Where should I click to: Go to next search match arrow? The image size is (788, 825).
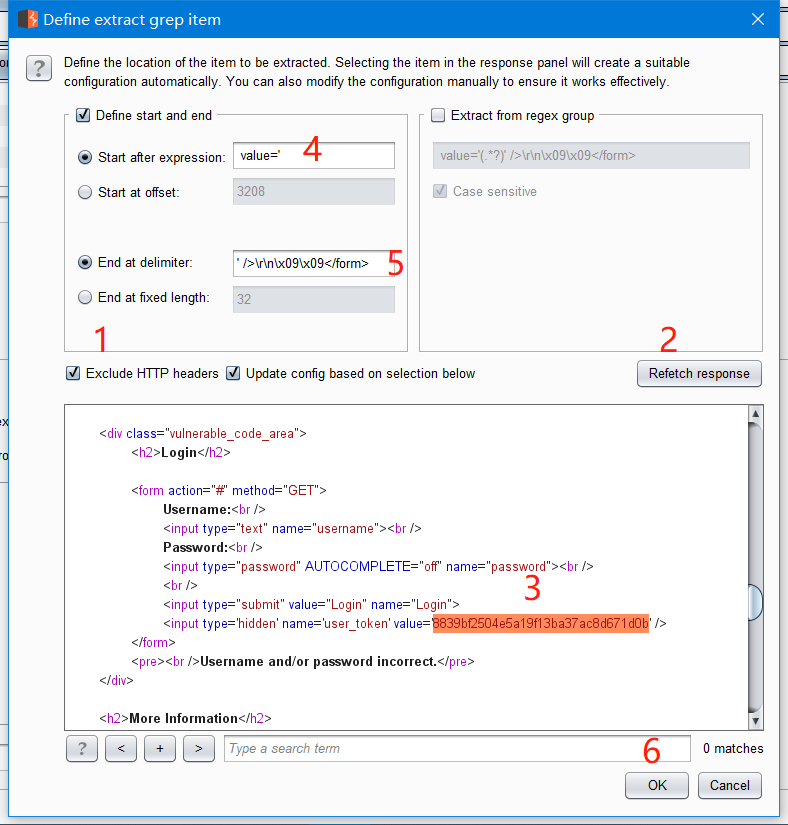(x=199, y=748)
